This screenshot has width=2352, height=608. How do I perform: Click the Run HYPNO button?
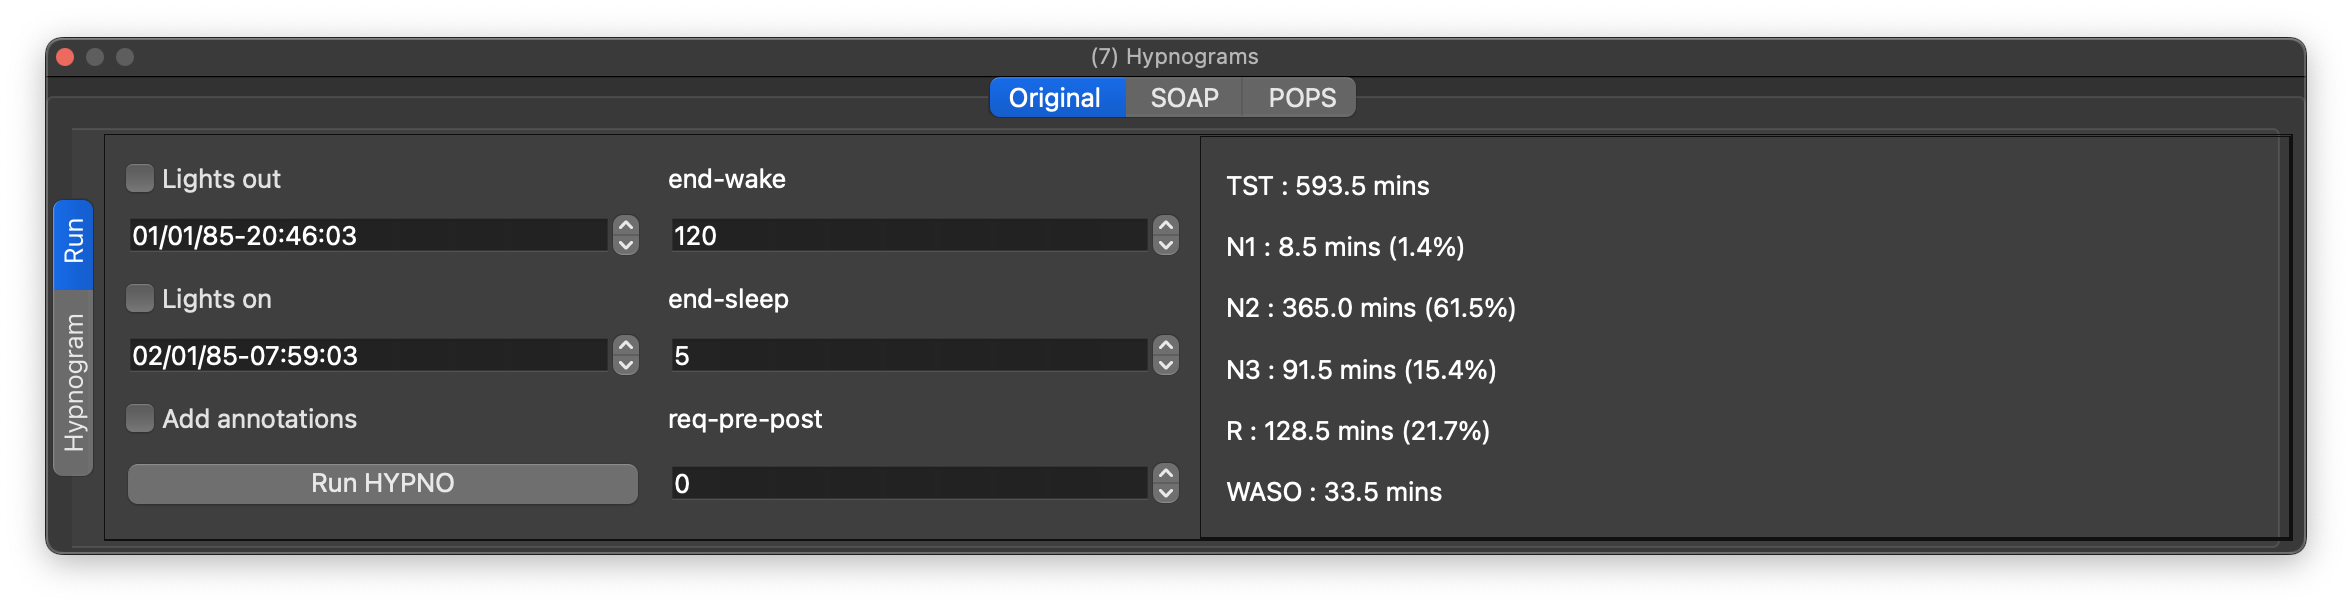click(x=383, y=483)
